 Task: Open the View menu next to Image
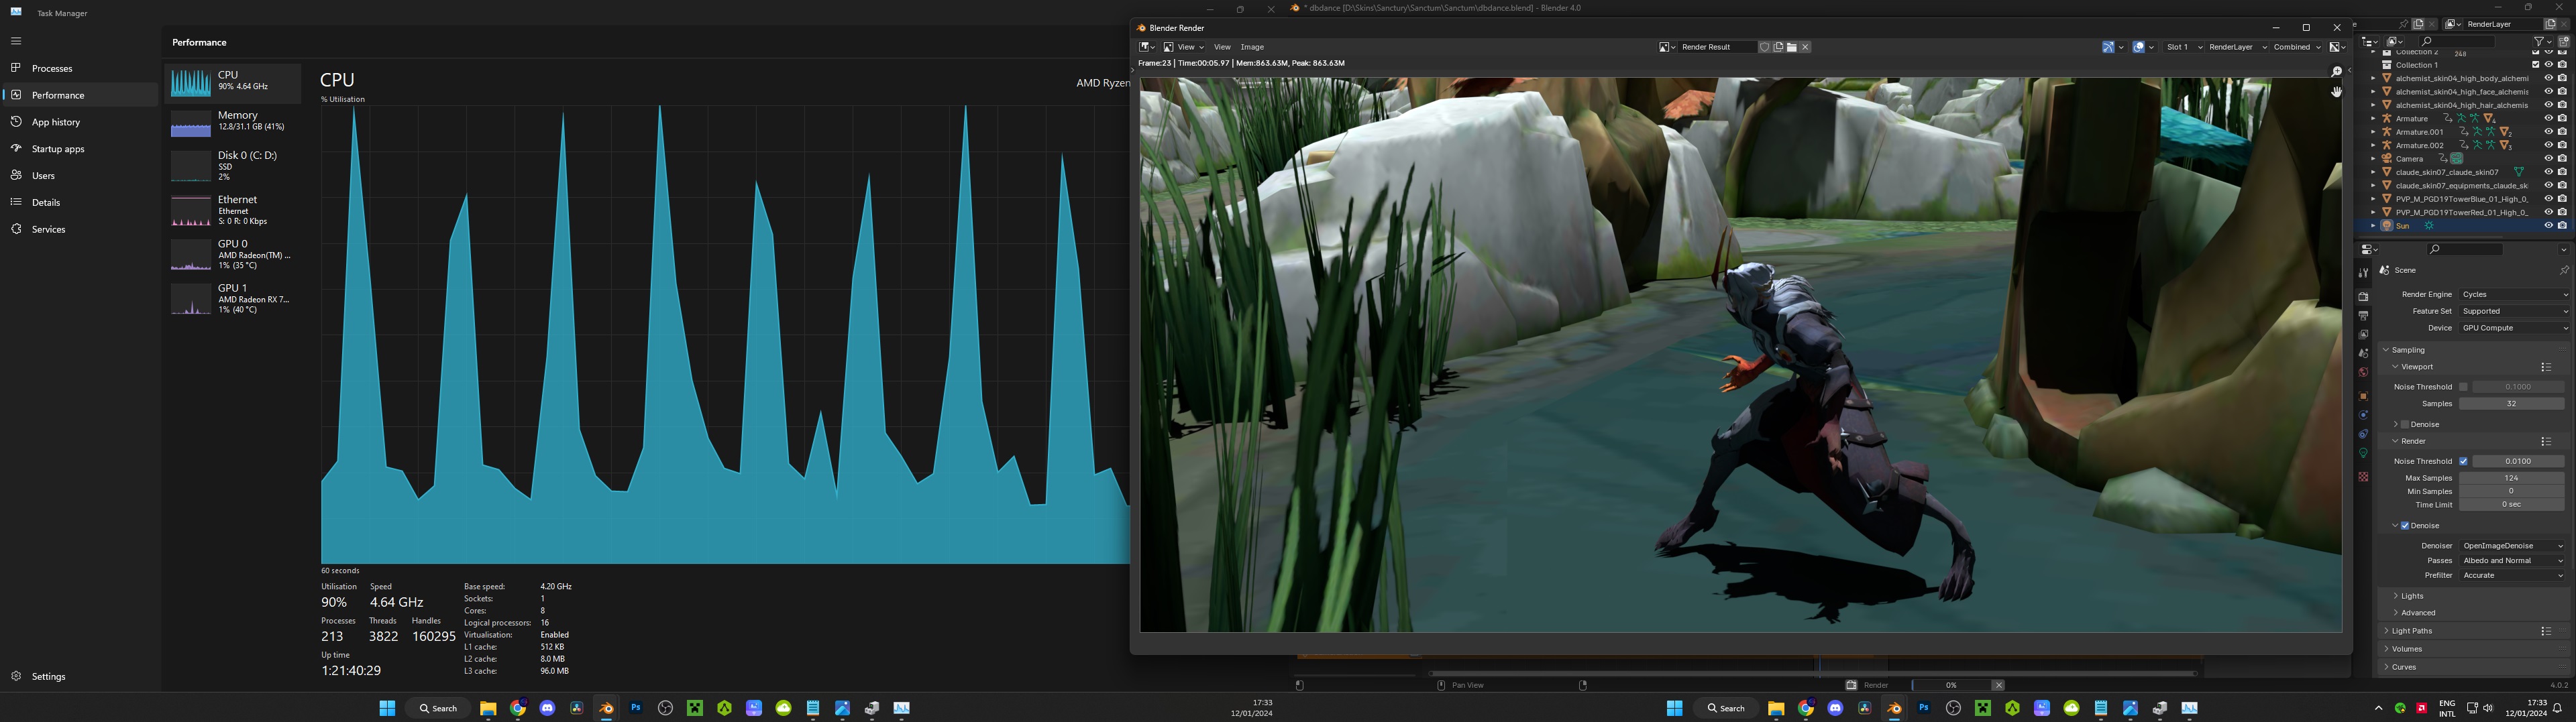(x=1222, y=47)
